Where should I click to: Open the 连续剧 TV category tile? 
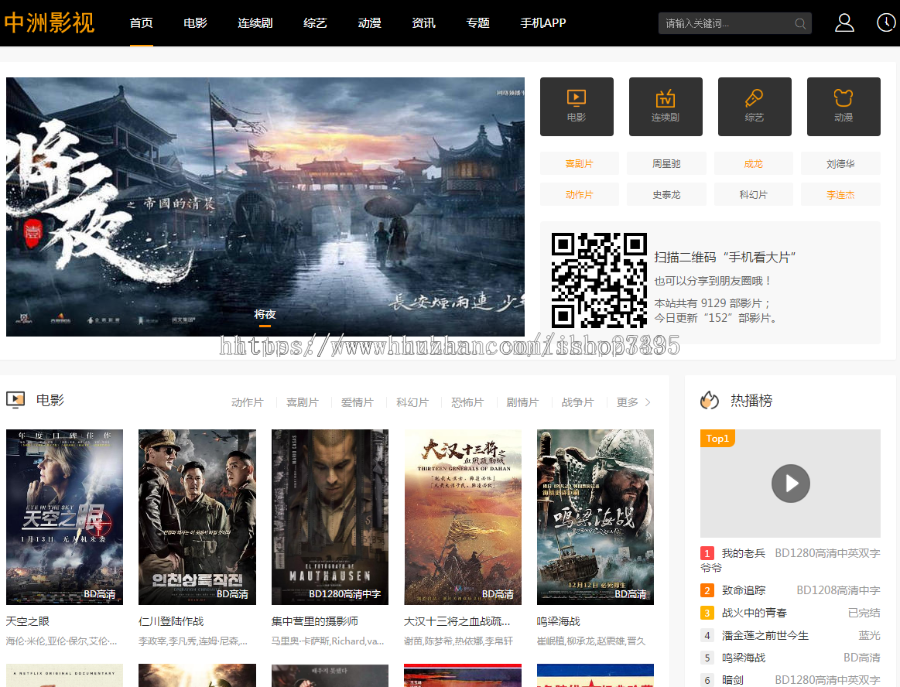point(665,107)
